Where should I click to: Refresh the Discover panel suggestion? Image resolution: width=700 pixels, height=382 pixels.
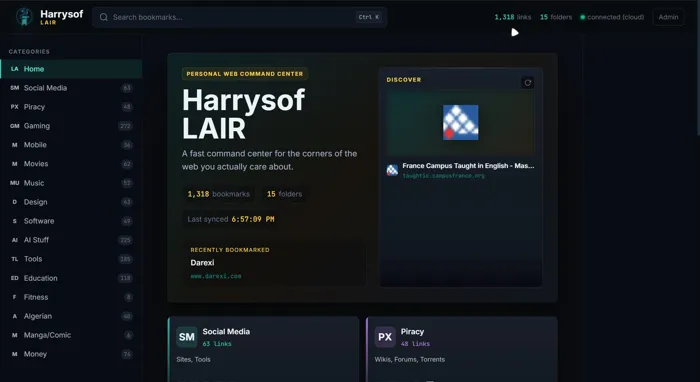point(527,83)
